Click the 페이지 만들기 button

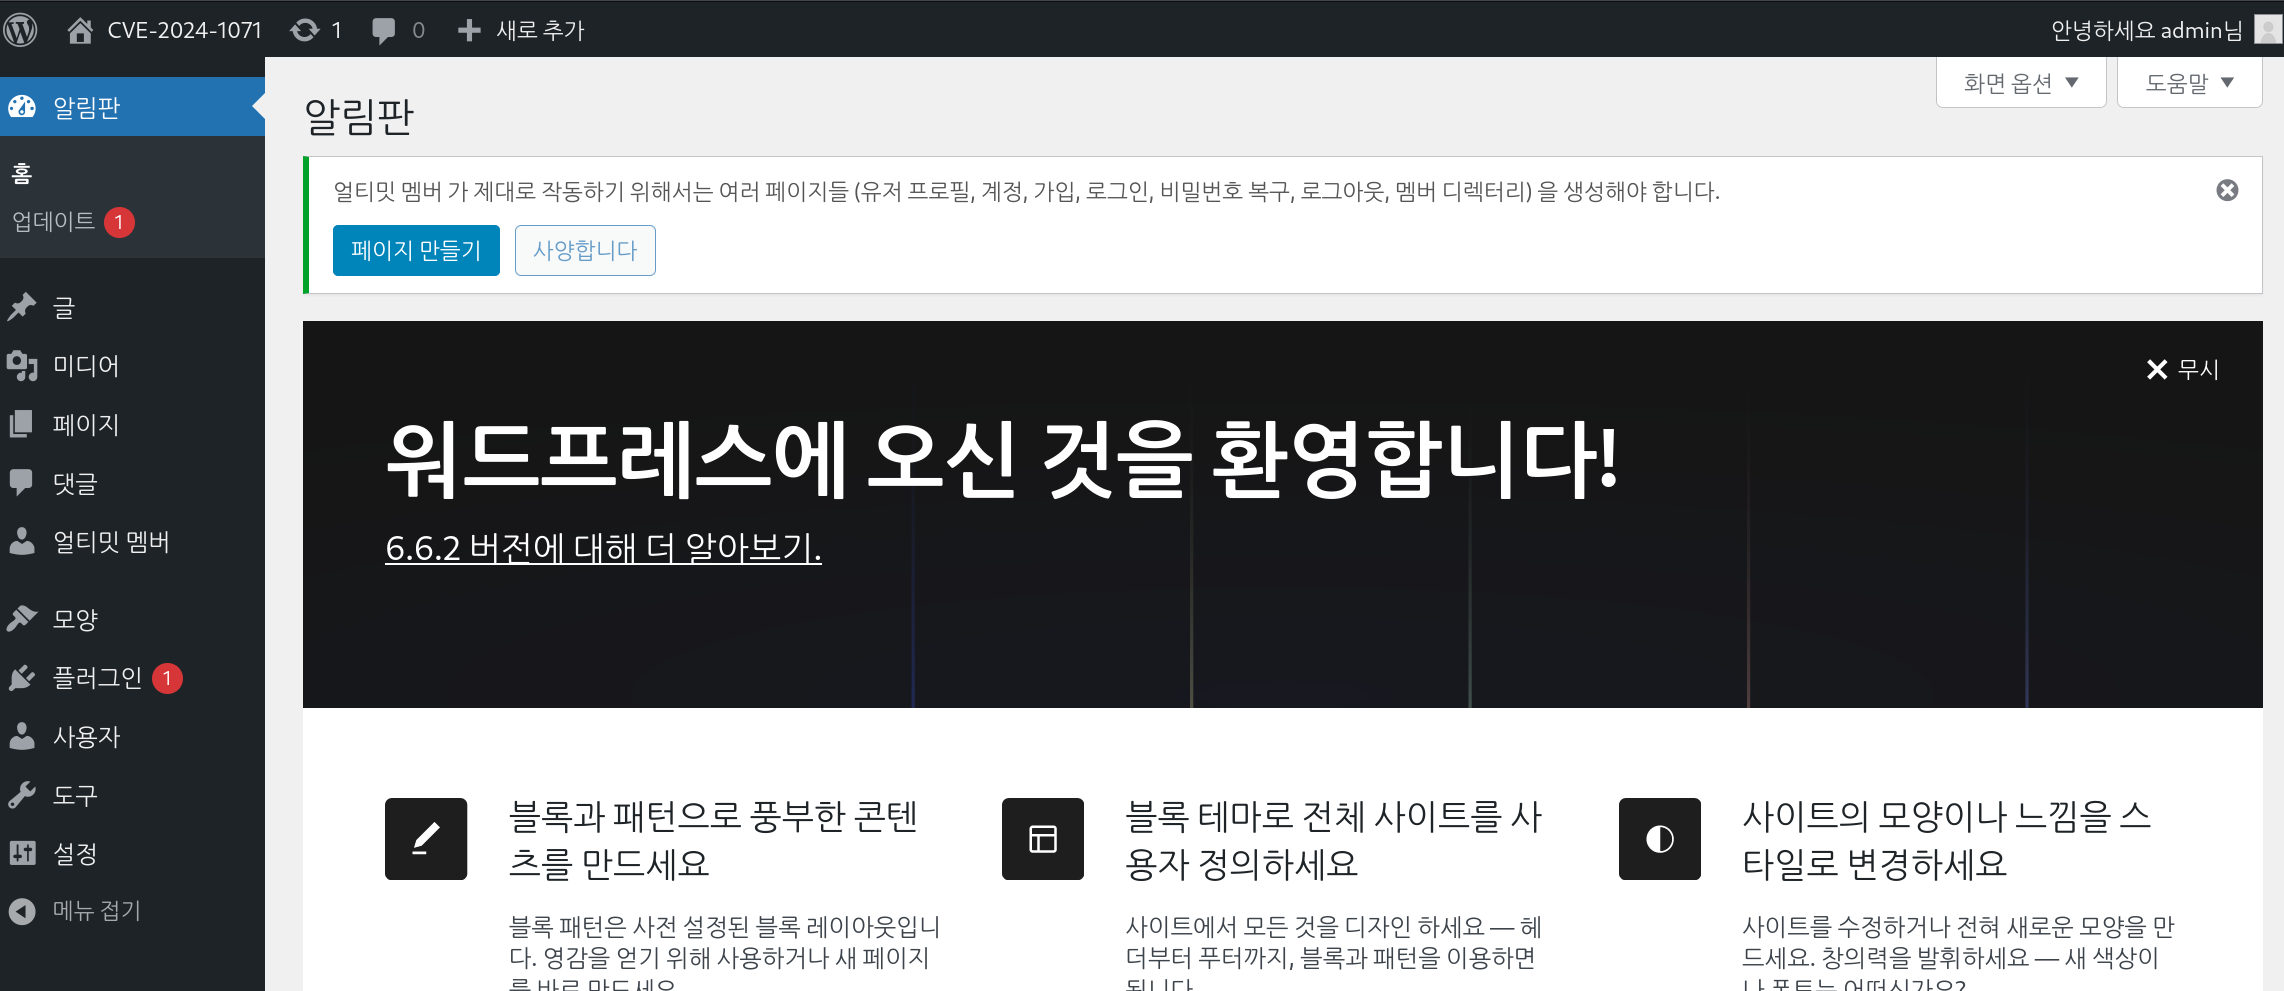(416, 250)
